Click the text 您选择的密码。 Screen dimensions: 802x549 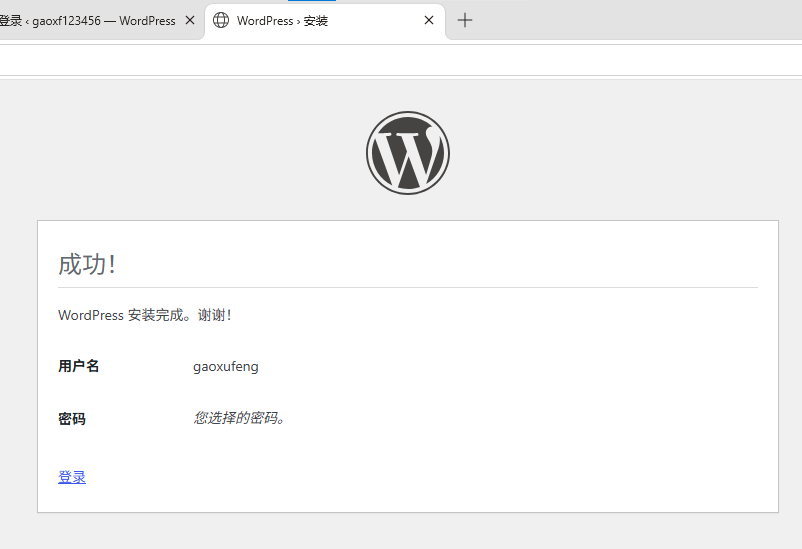point(239,418)
